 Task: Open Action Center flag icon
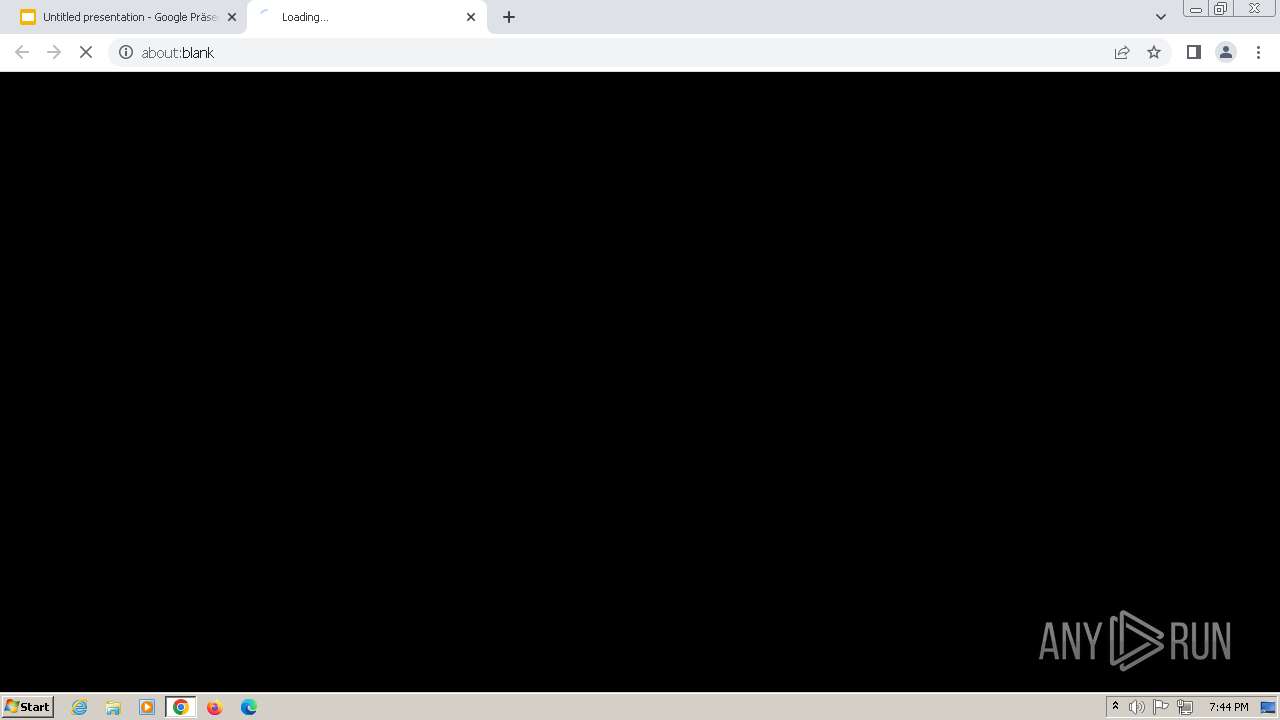1161,707
